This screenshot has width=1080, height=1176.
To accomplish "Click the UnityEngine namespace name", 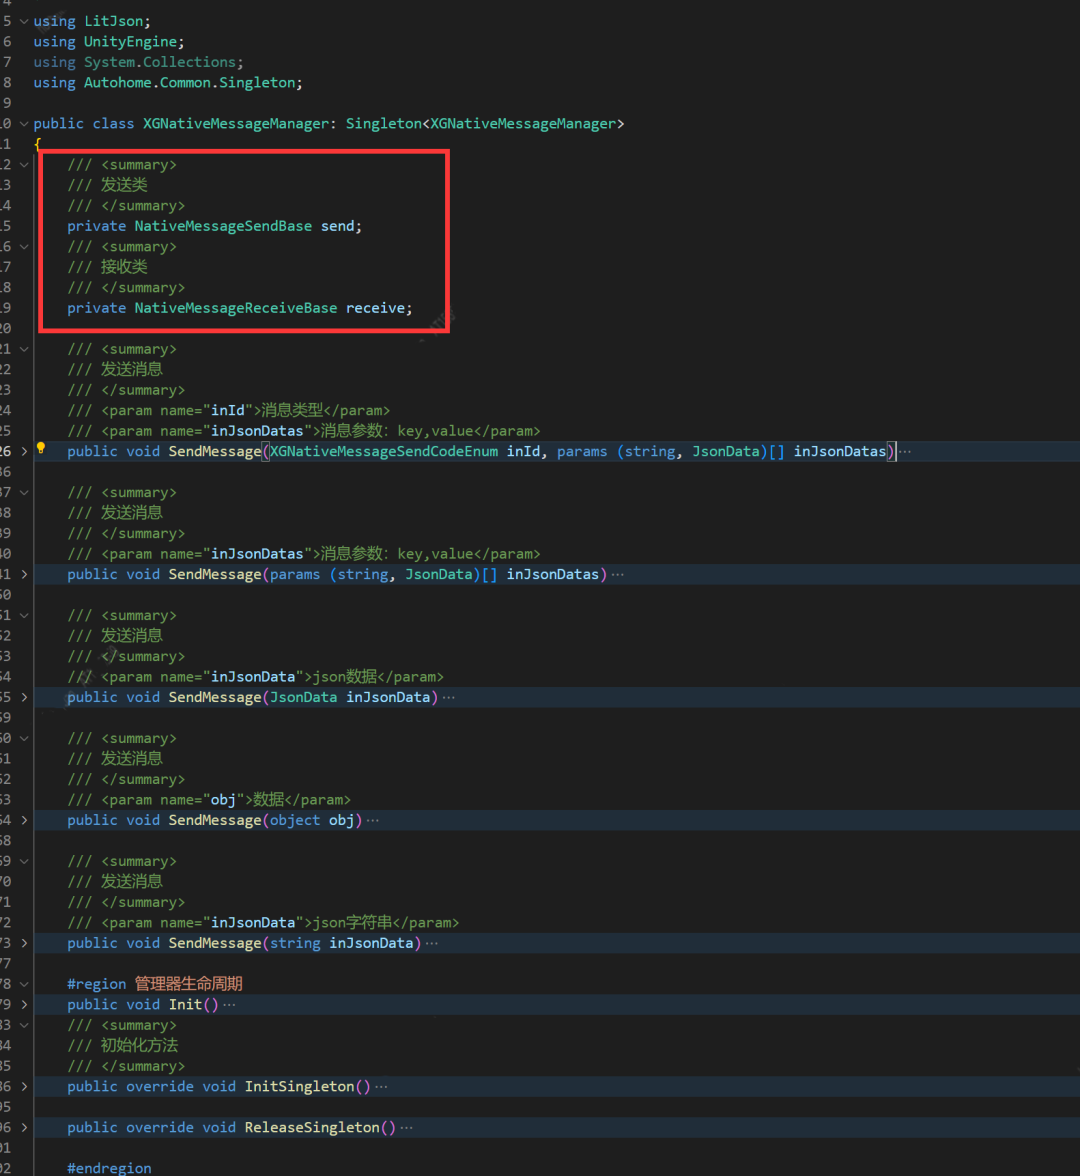I will click(130, 42).
